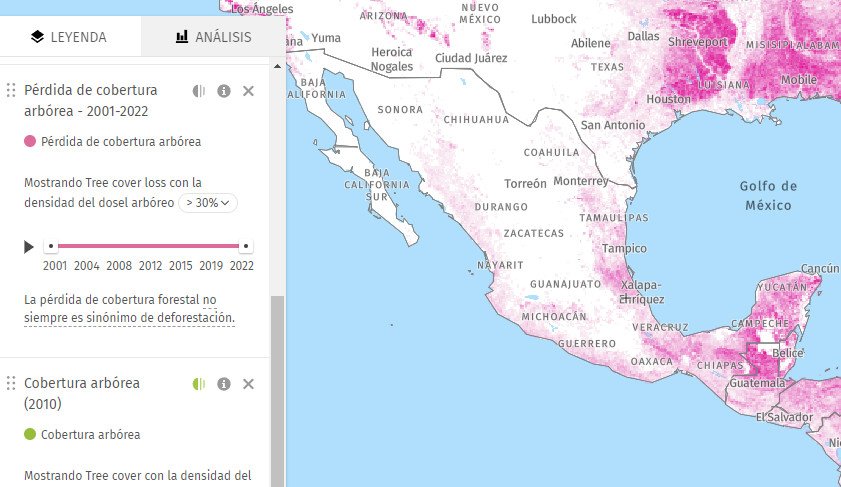Show info for Pérdida de cobertura arbórea layer
The image size is (841, 487).
(224, 91)
